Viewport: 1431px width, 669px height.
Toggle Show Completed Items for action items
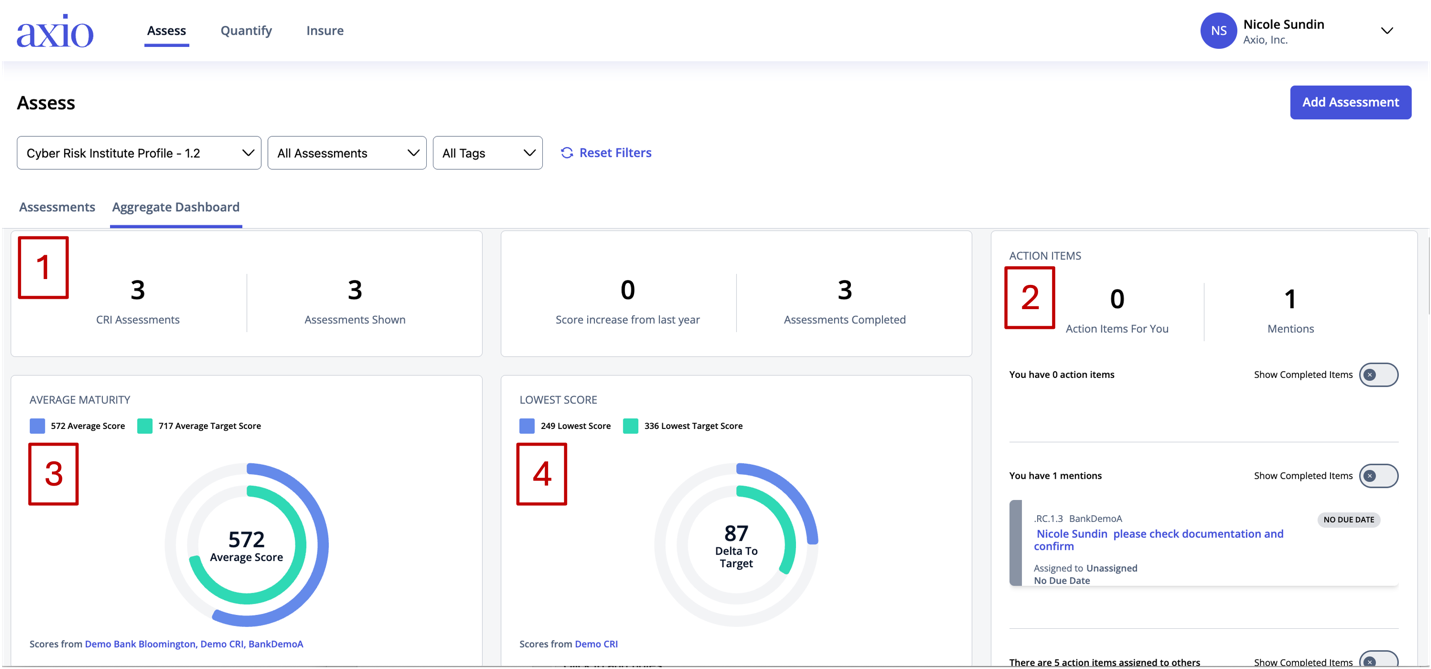(x=1378, y=375)
